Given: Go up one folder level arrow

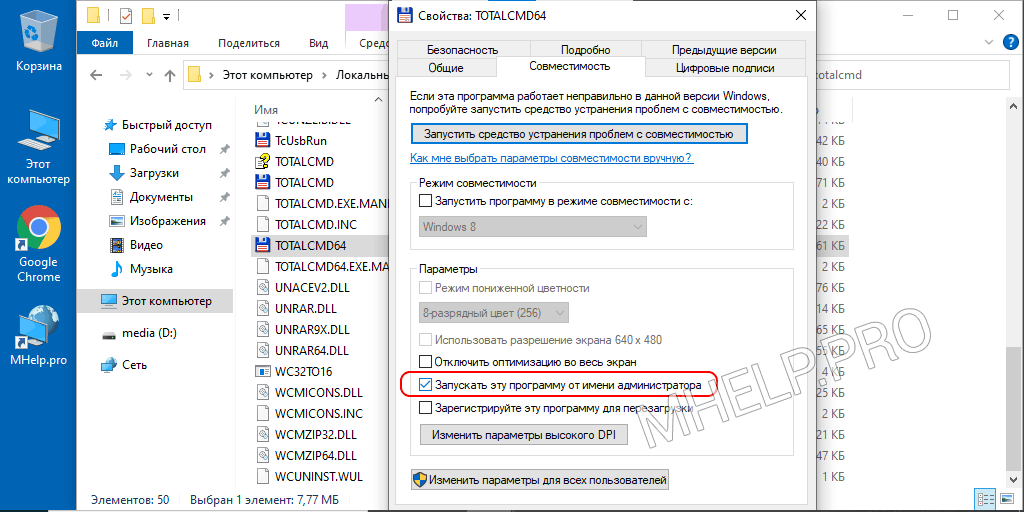Looking at the screenshot, I should 170,75.
